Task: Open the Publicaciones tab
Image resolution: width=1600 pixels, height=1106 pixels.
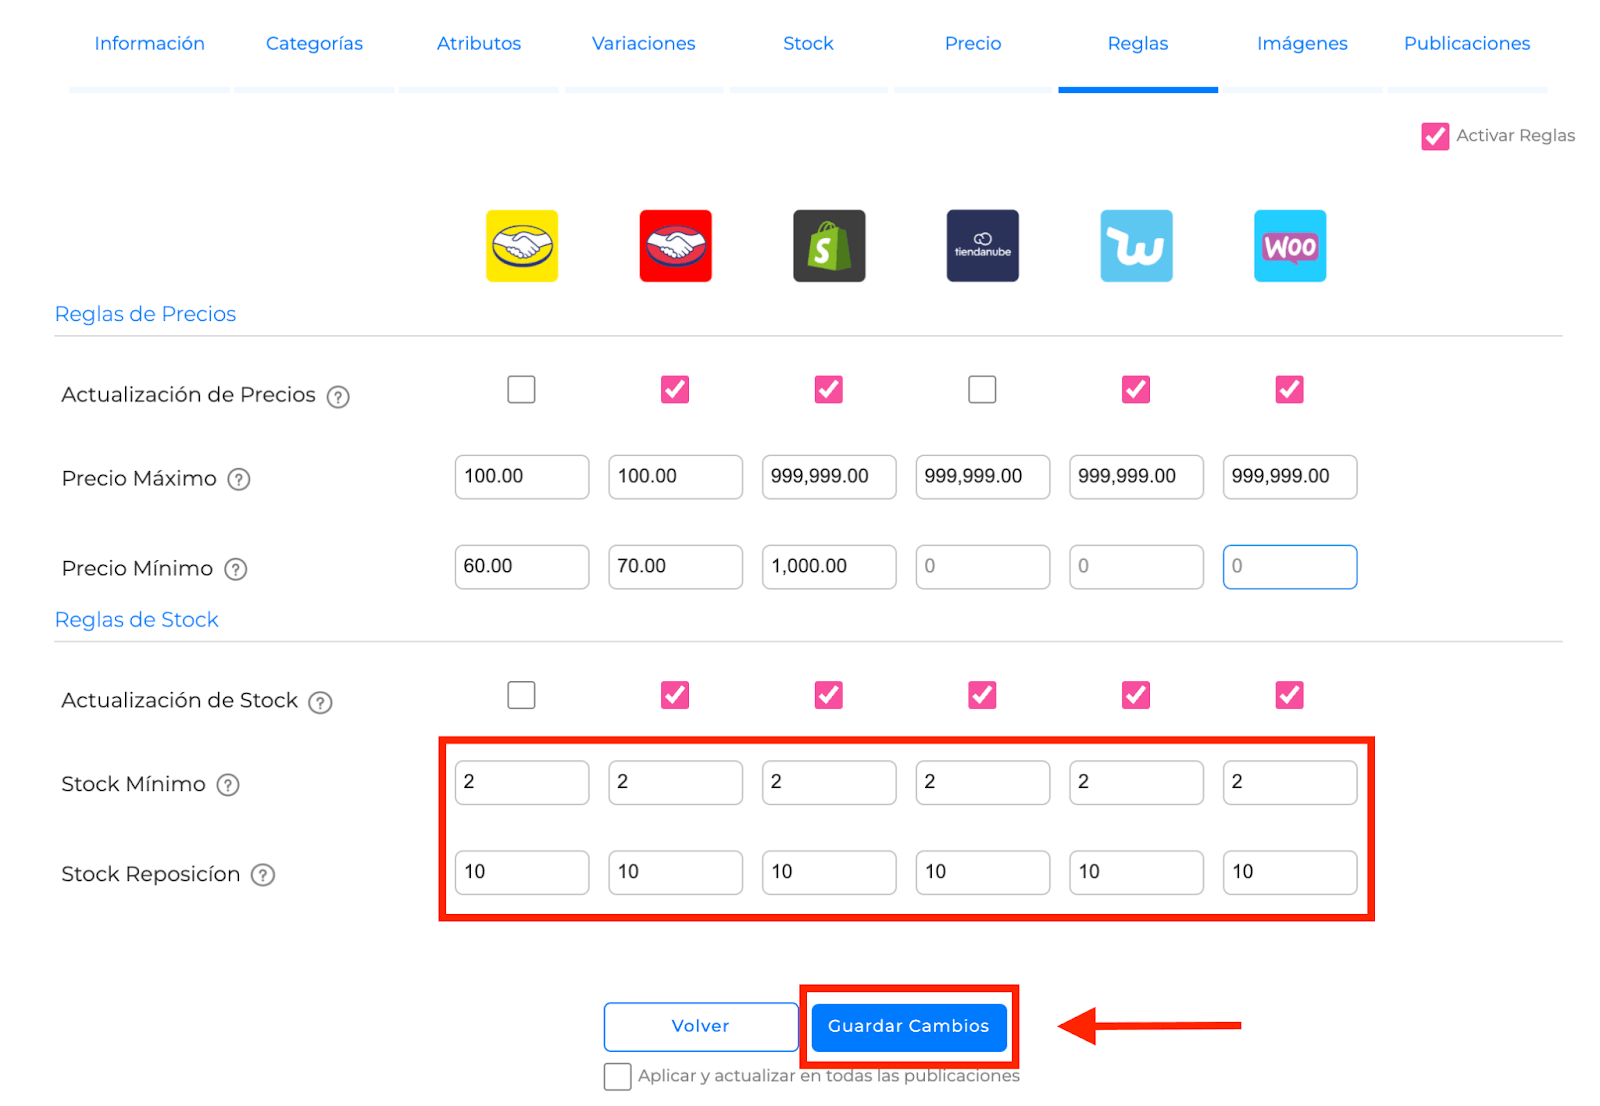Action: point(1467,44)
